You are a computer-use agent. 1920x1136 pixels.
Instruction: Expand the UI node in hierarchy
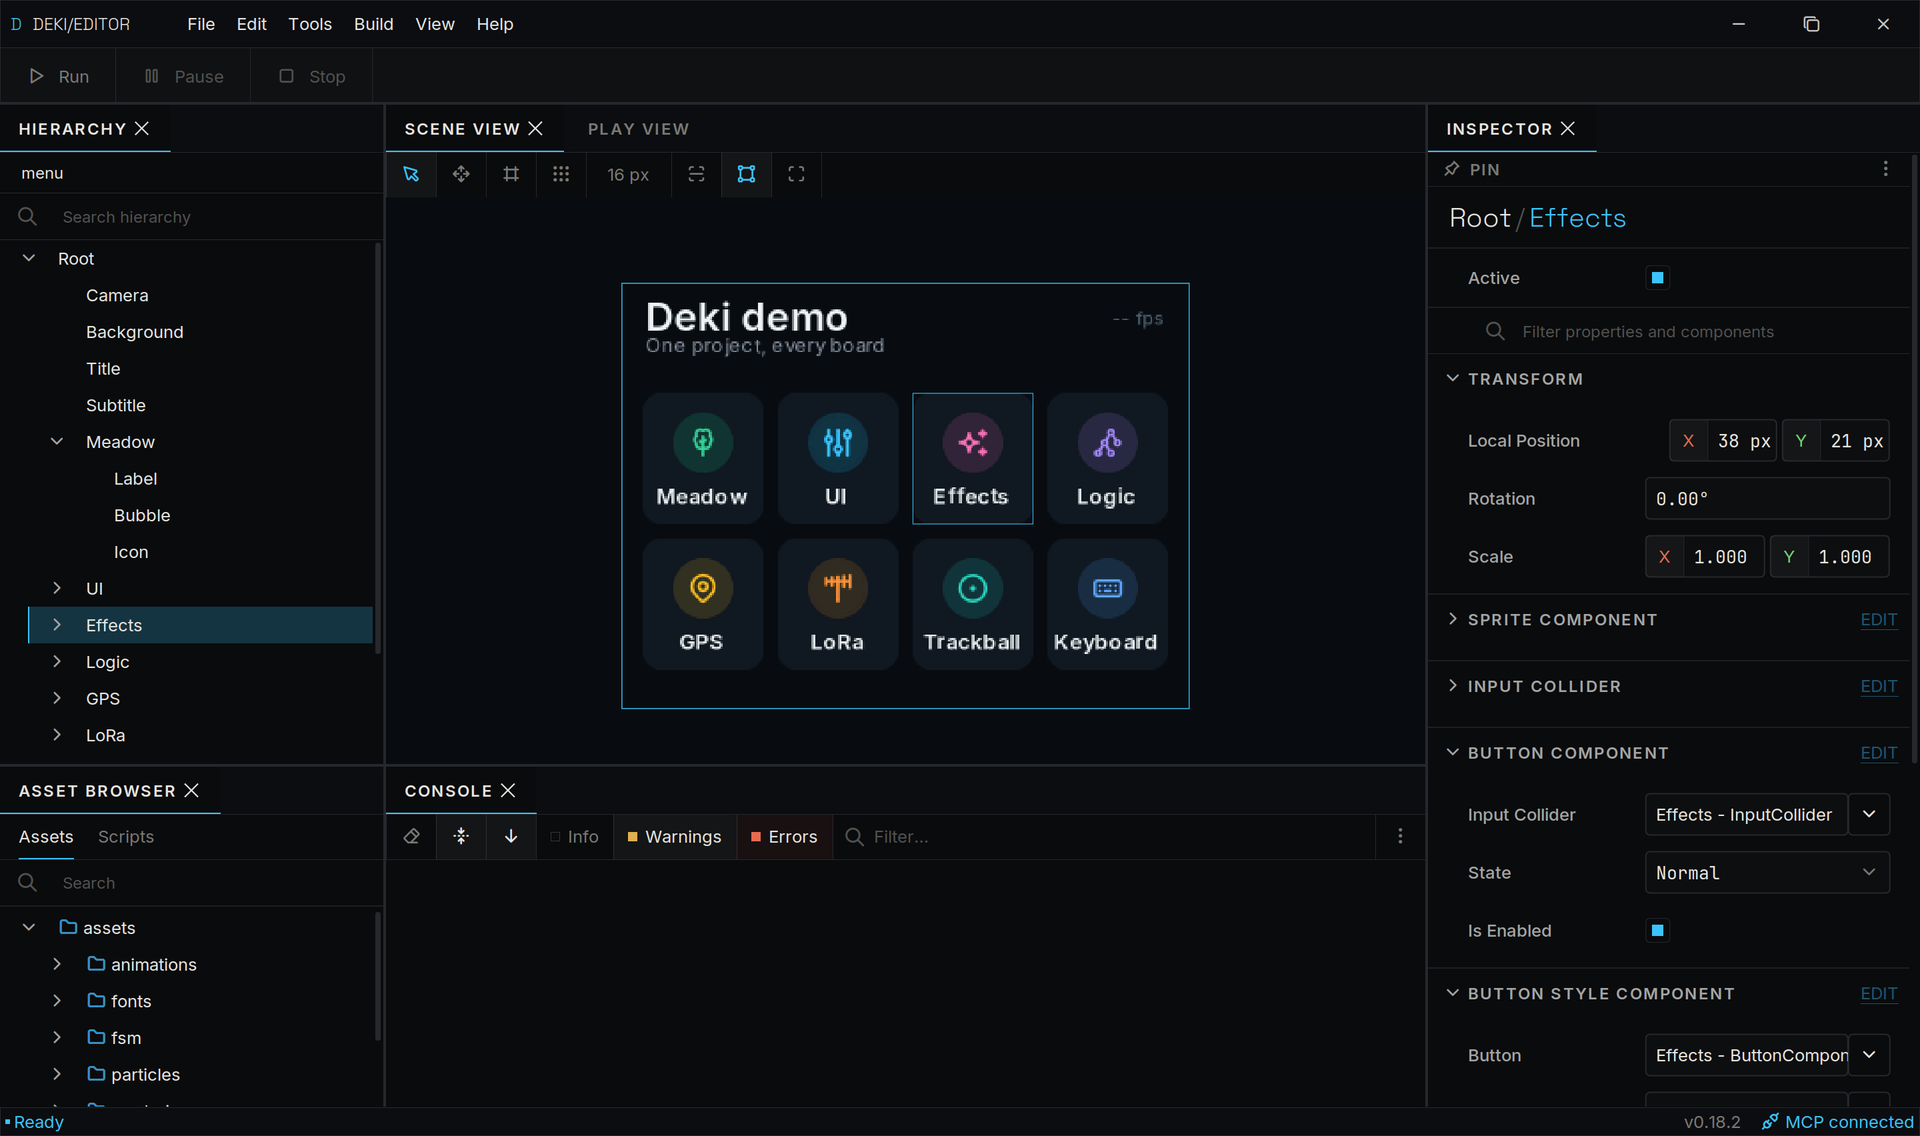tap(57, 588)
